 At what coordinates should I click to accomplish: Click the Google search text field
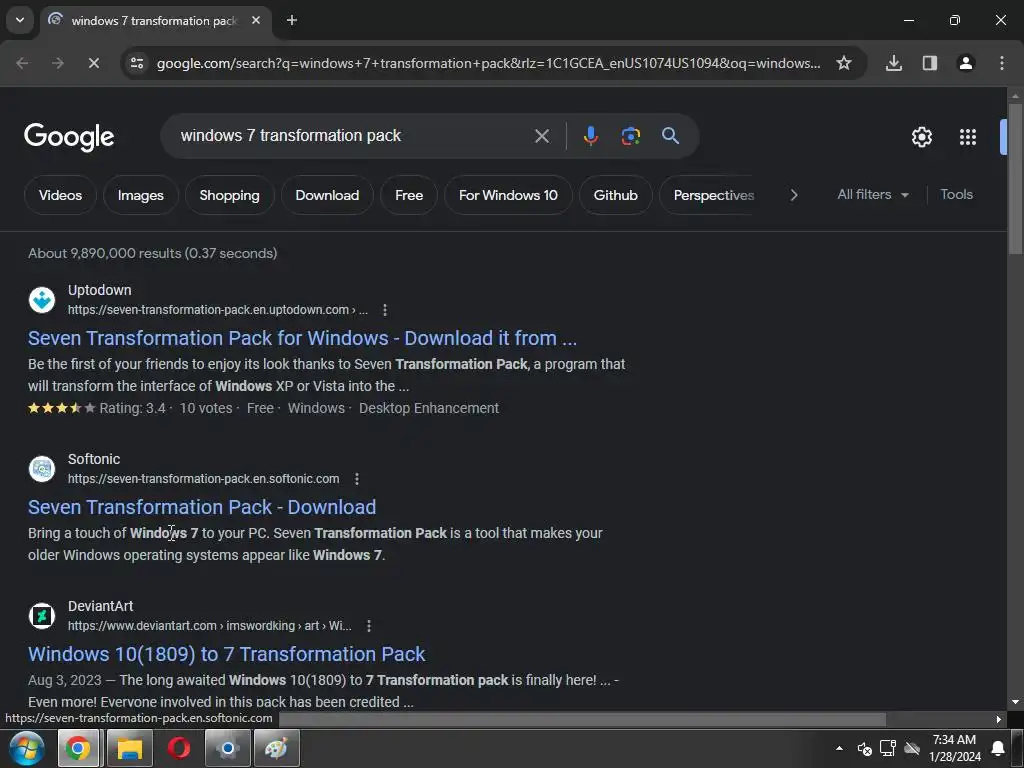[353, 136]
